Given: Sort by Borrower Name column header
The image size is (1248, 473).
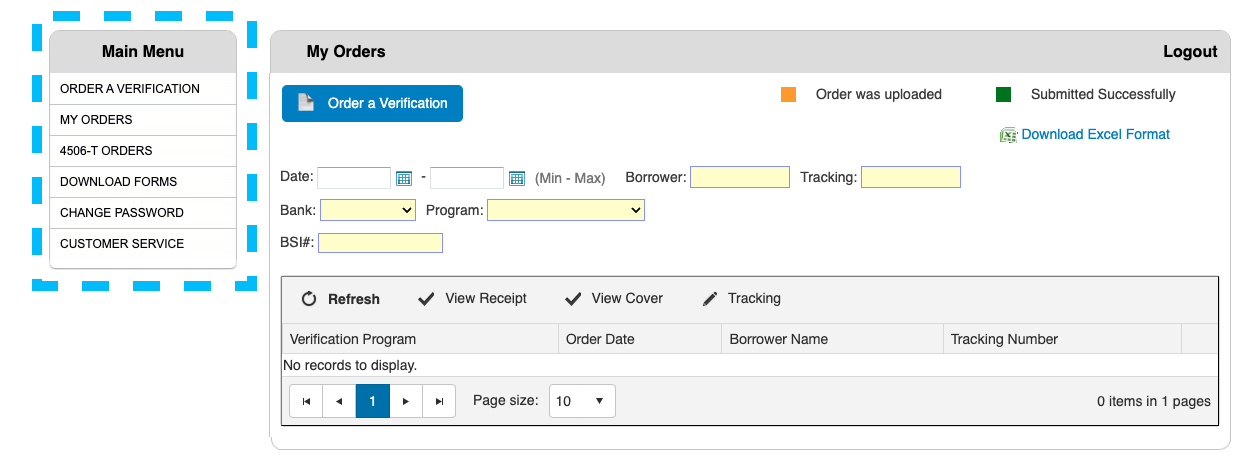Looking at the screenshot, I should point(832,339).
